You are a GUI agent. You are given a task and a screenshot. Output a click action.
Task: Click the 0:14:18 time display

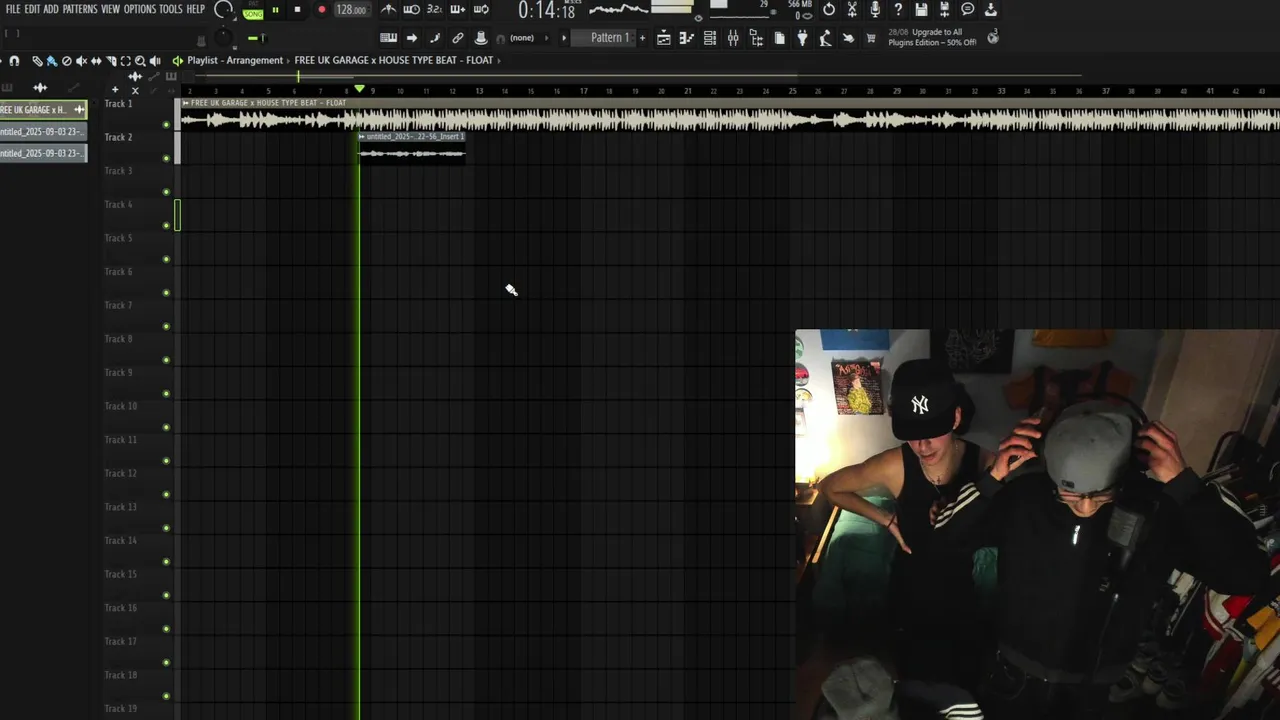pos(546,11)
